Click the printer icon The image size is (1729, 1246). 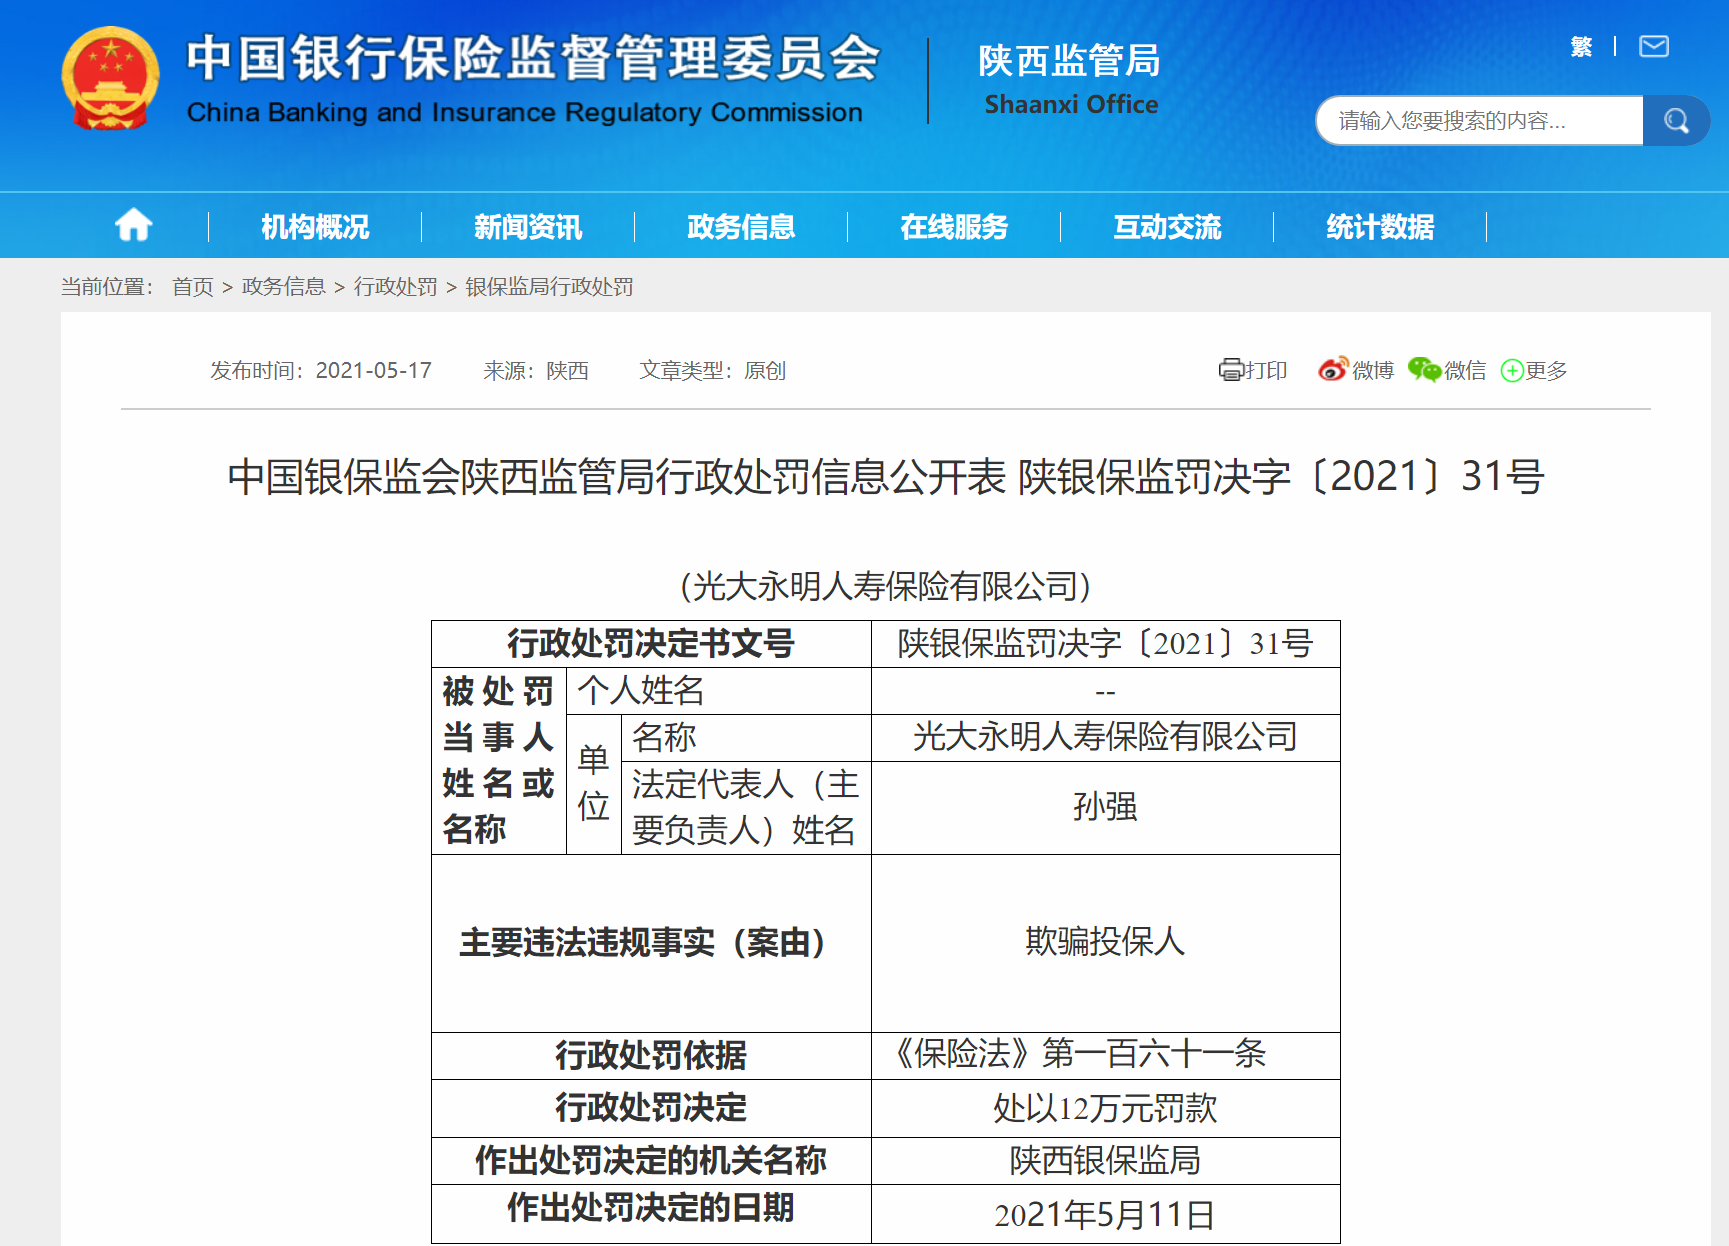(x=1230, y=370)
